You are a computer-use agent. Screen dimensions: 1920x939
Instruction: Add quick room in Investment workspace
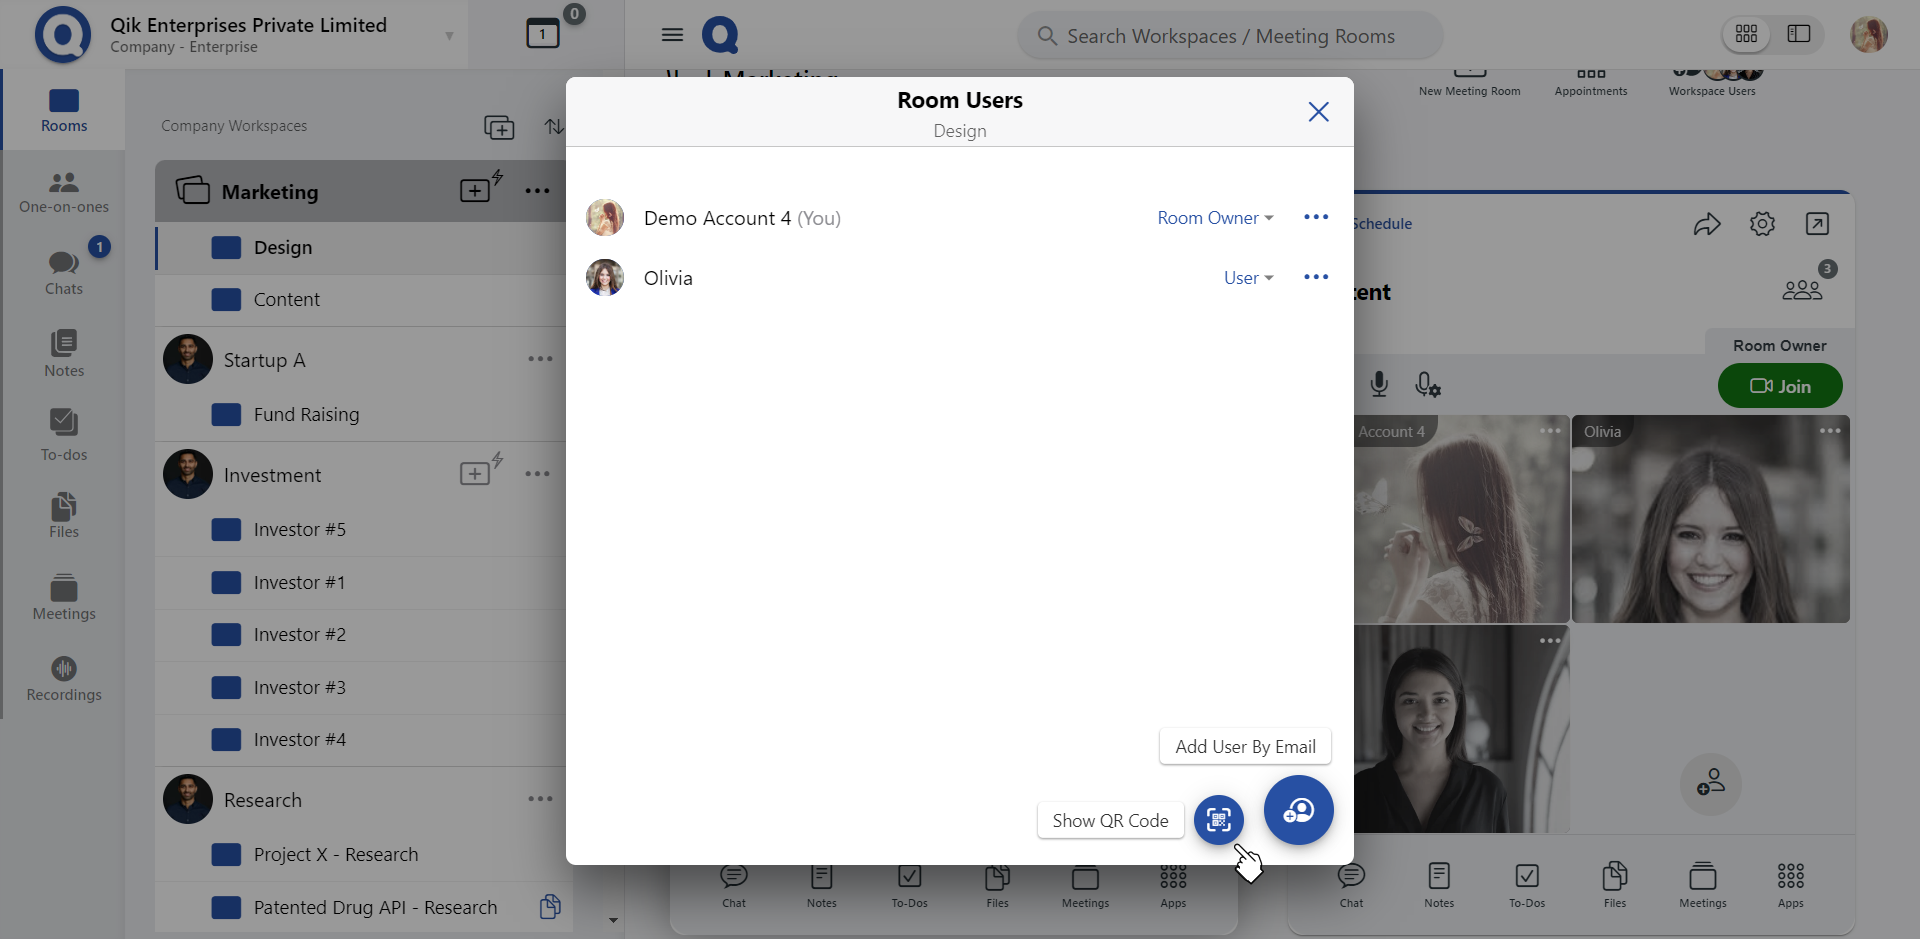coord(480,471)
